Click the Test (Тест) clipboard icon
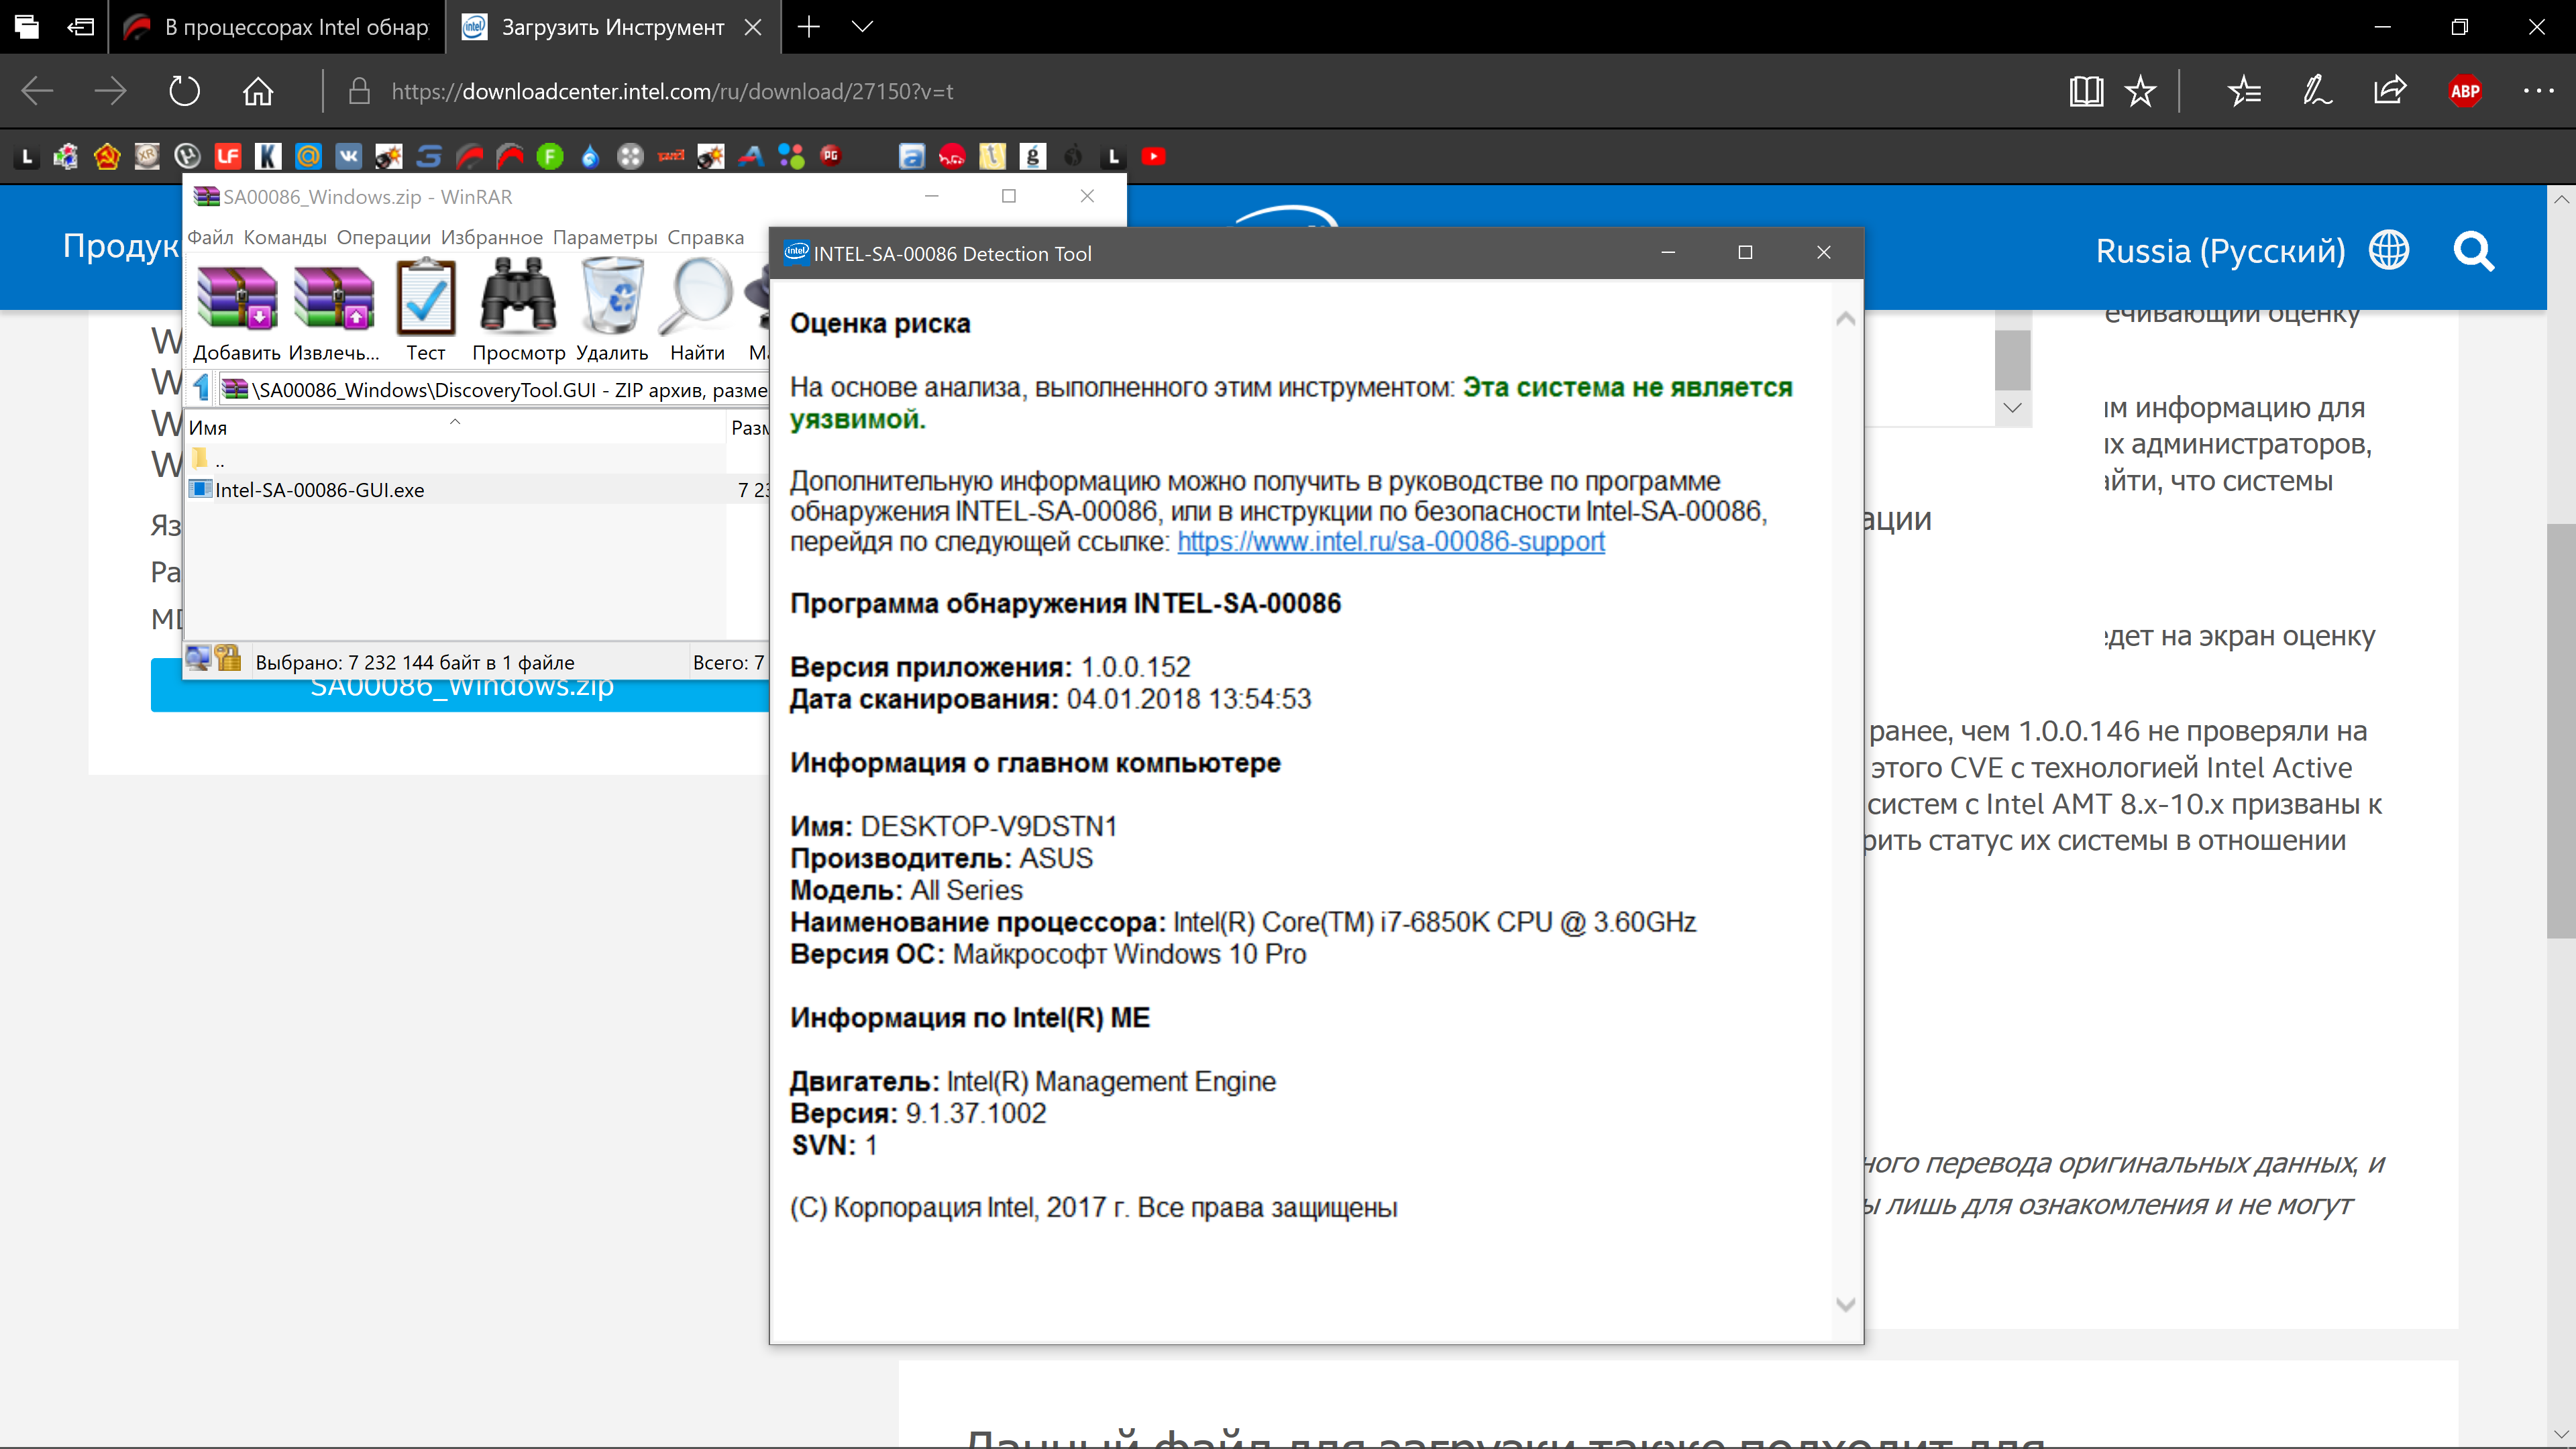The image size is (2576, 1449). [426, 299]
